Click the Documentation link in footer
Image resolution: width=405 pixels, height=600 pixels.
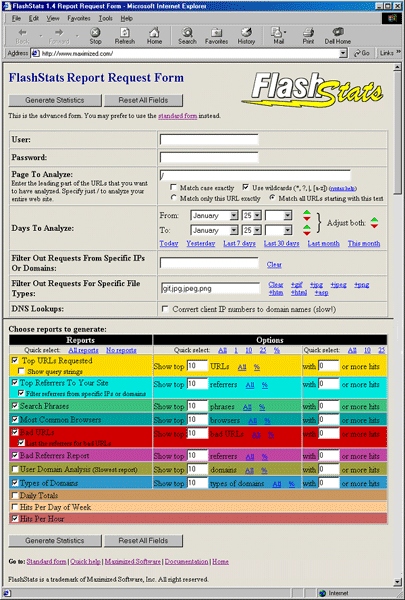pyautogui.click(x=186, y=561)
